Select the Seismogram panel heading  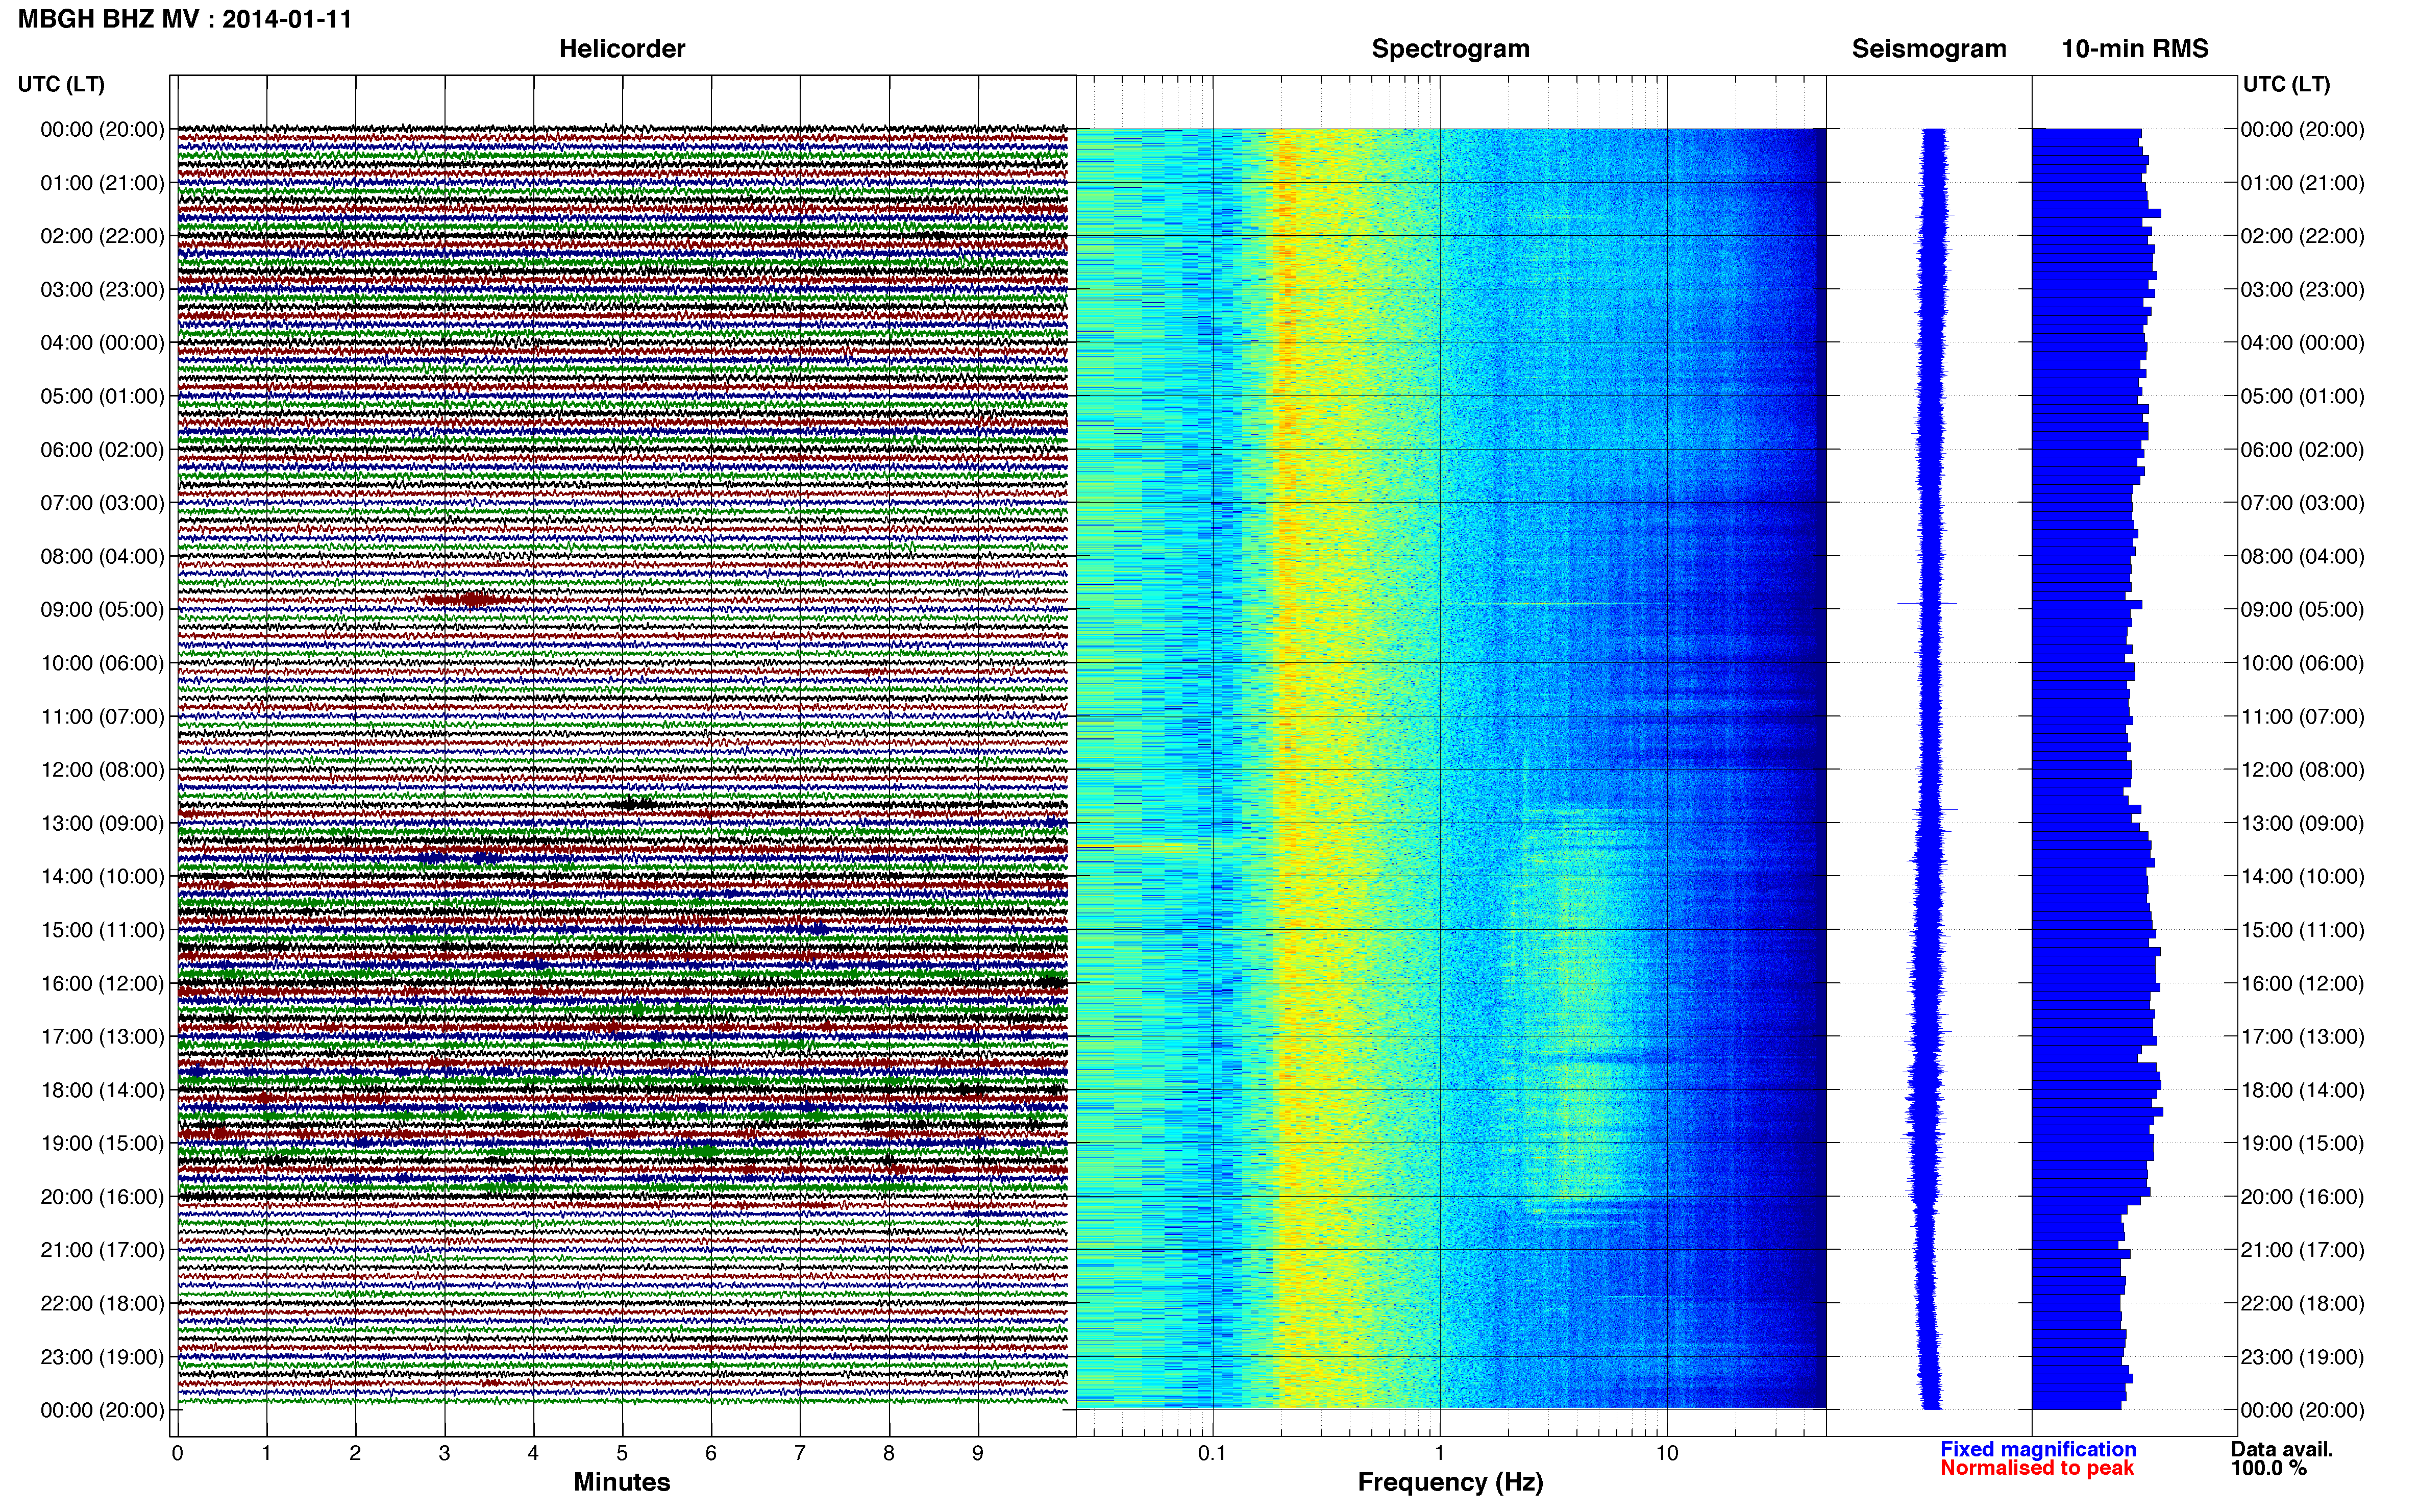pos(1929,49)
